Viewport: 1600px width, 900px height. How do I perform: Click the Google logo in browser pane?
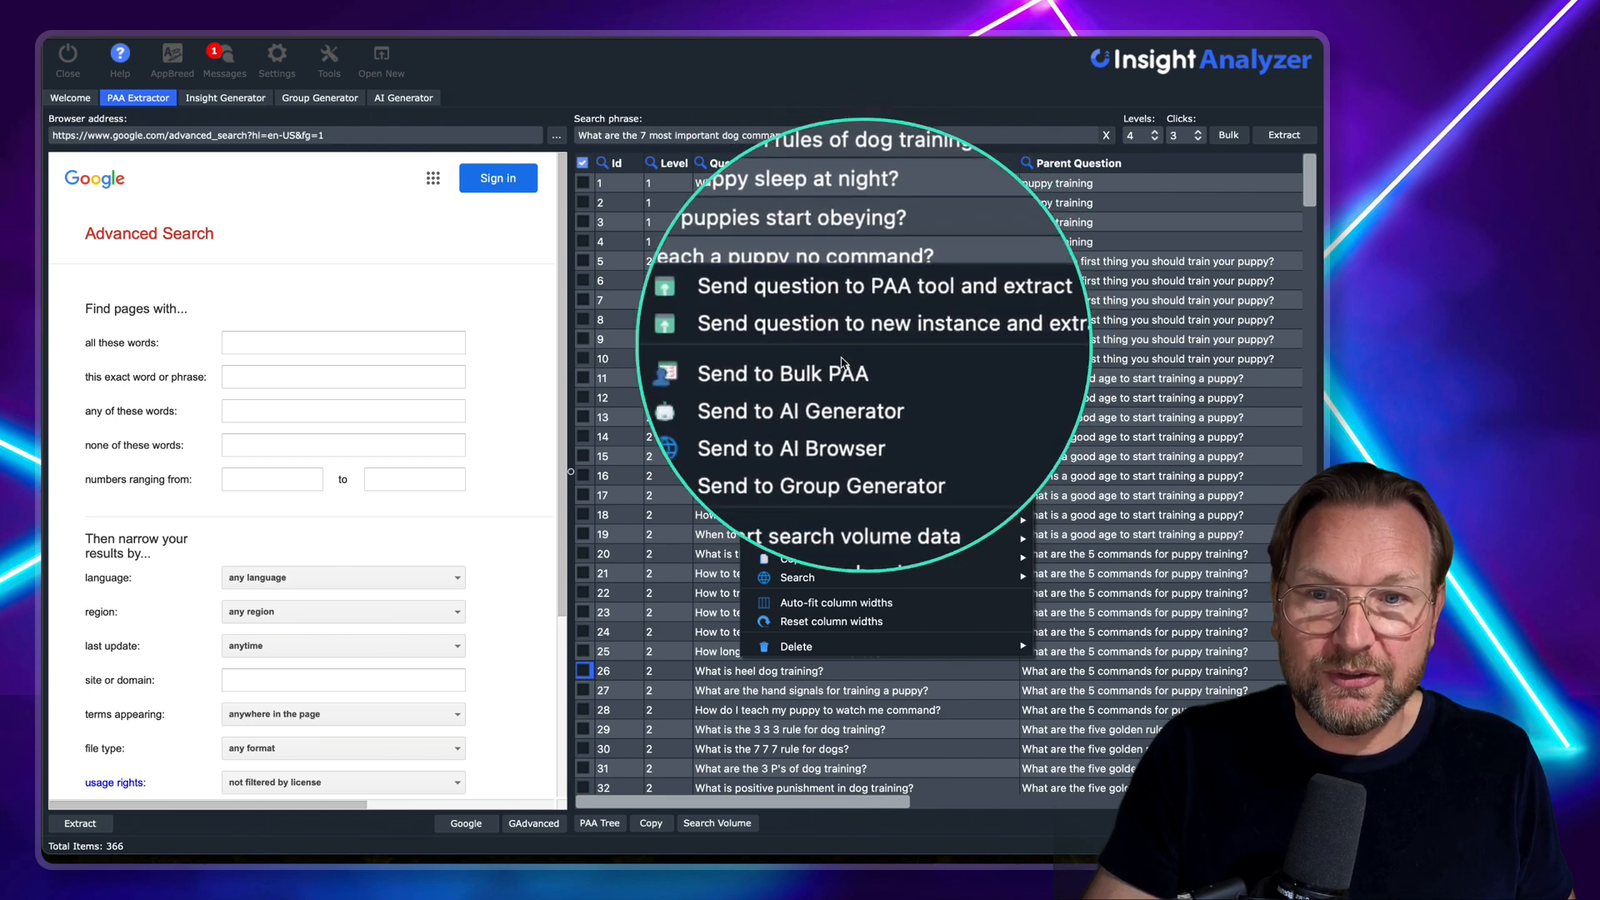95,179
